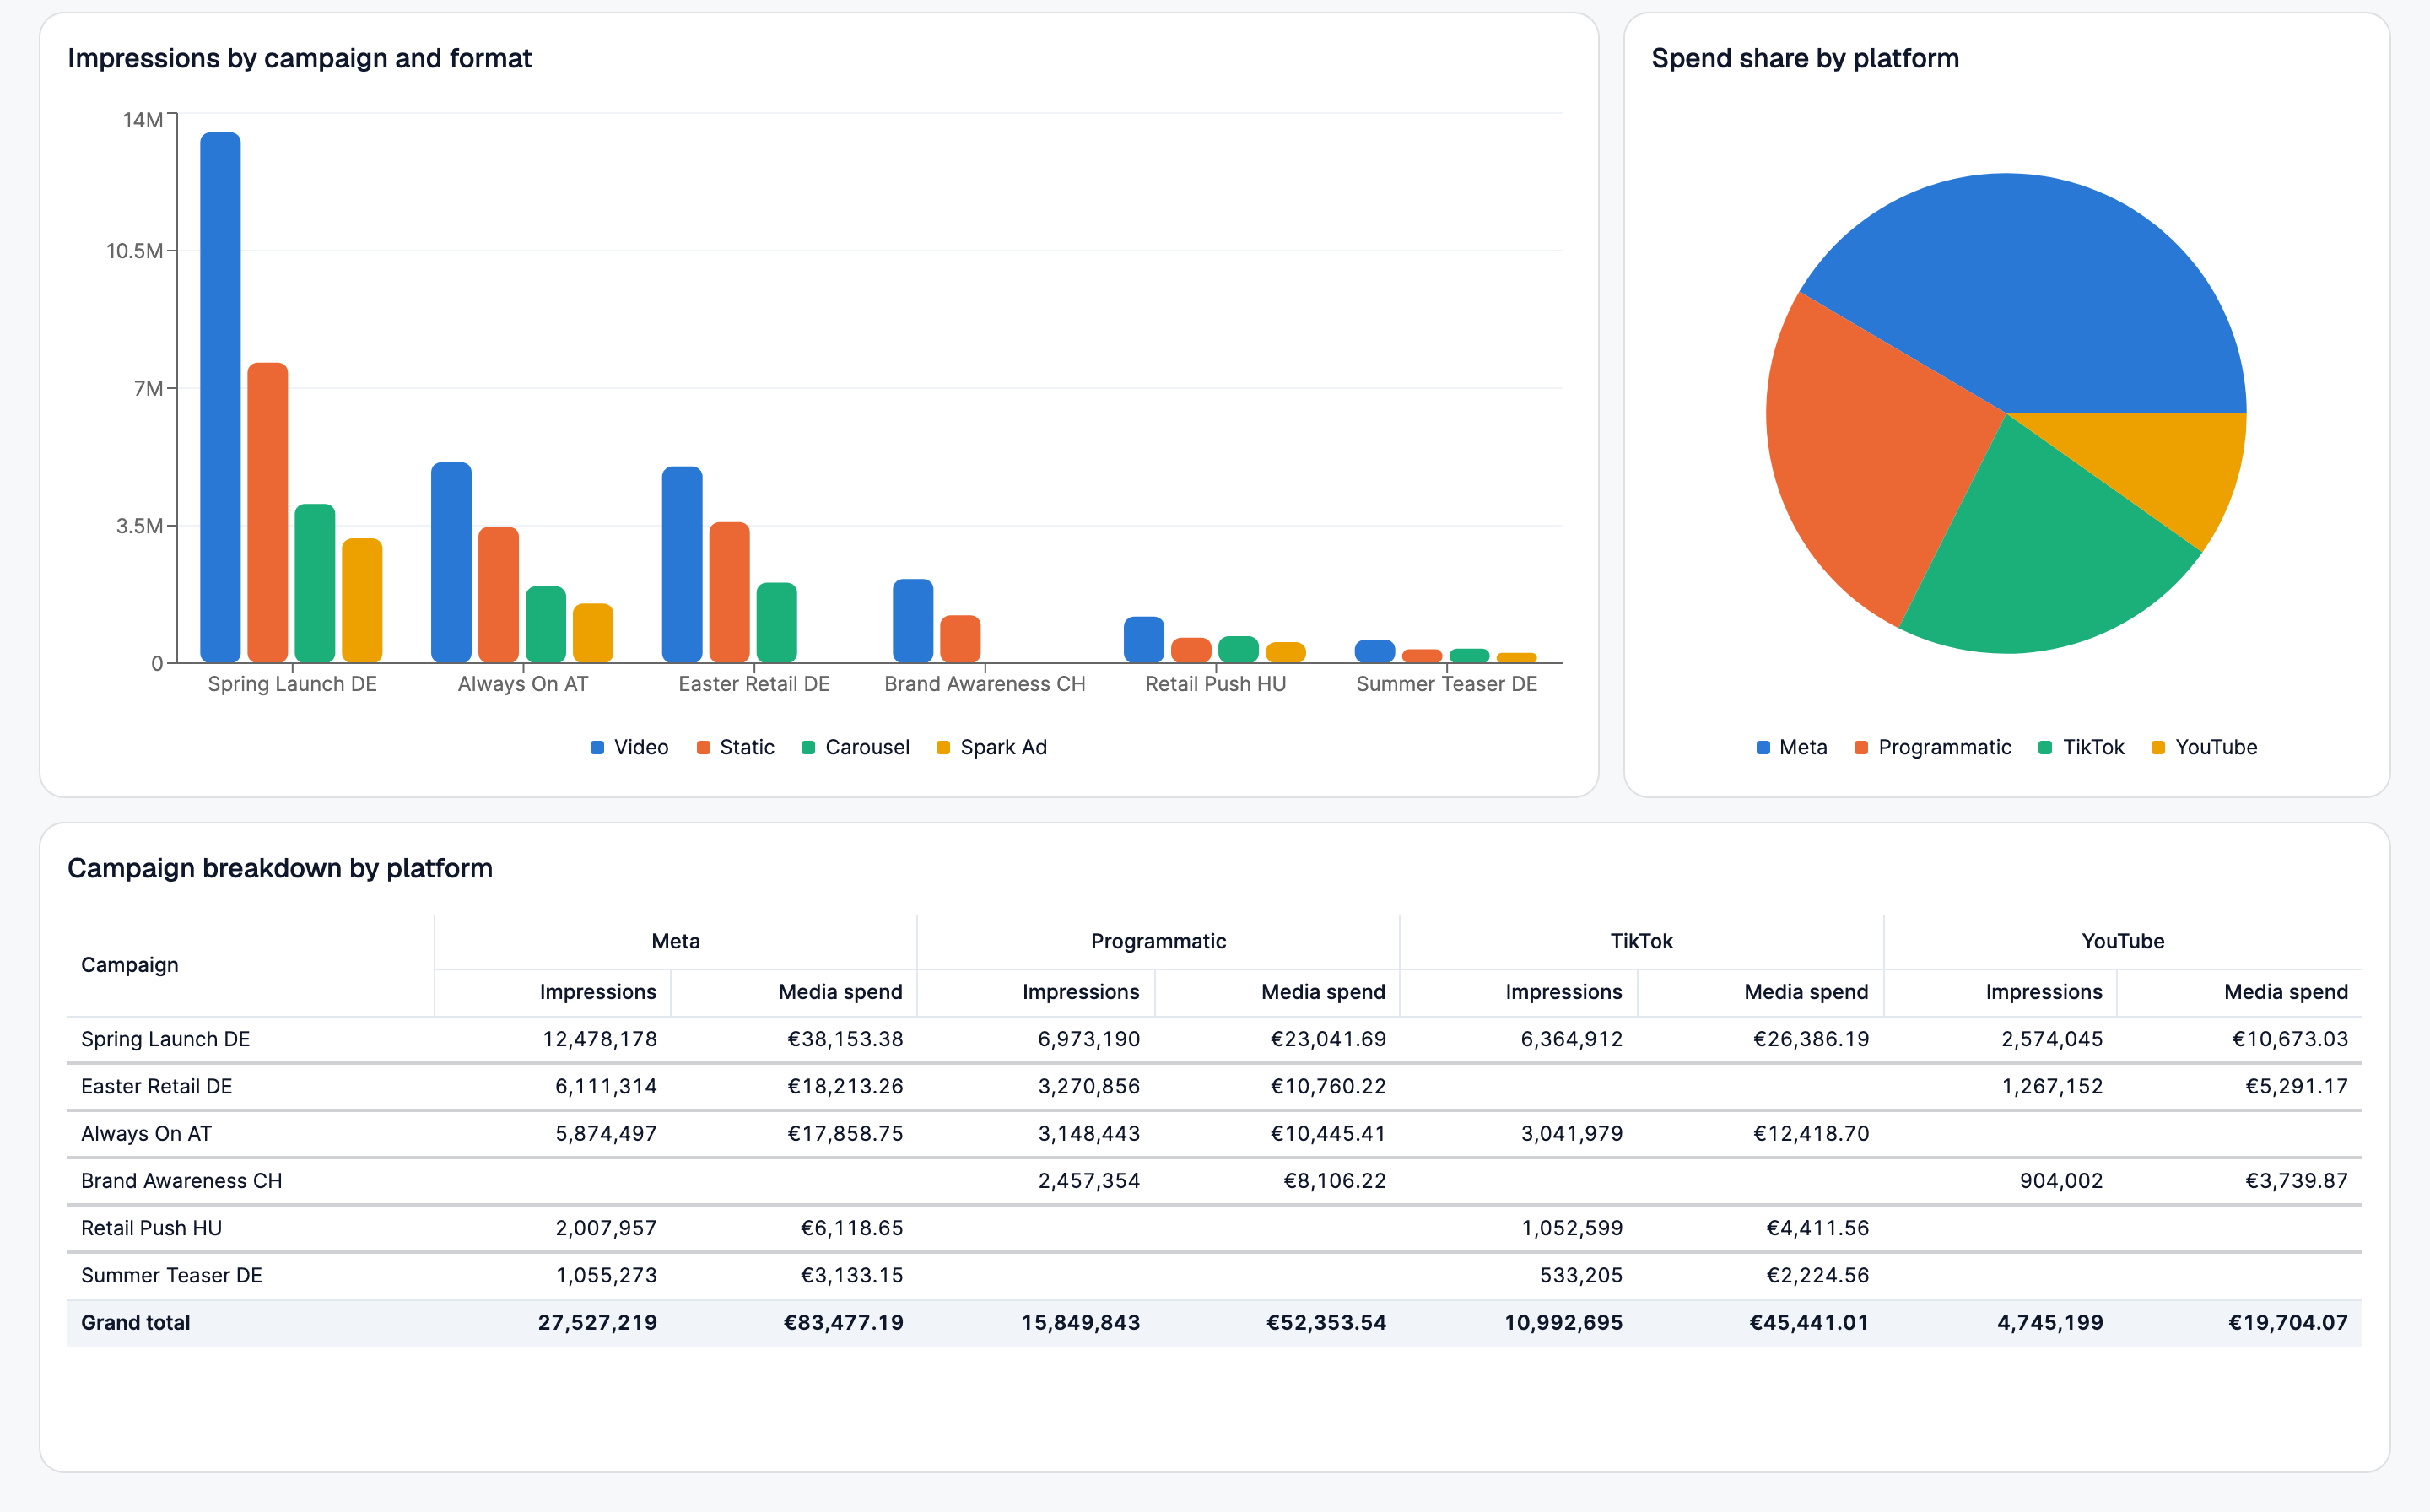The width and height of the screenshot is (2430, 1512).
Task: Select the Easter Retail DE table row label
Action: [x=157, y=1086]
